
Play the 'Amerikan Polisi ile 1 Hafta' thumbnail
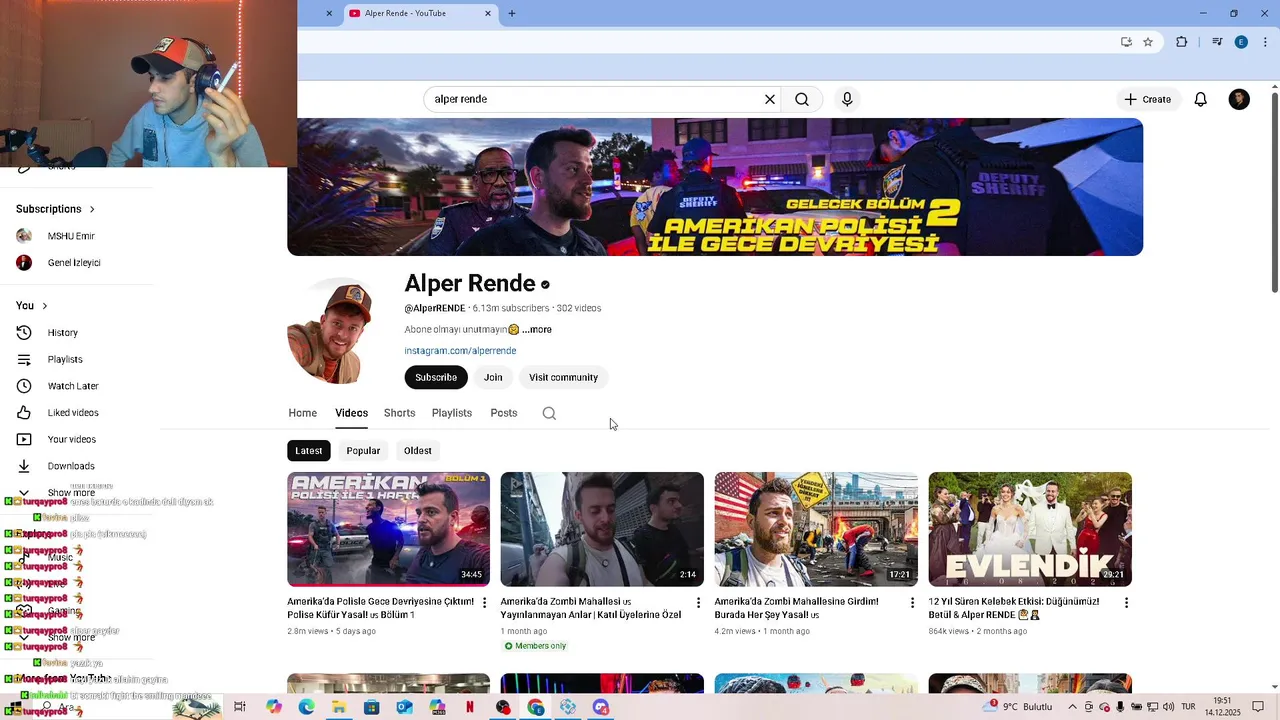(389, 529)
